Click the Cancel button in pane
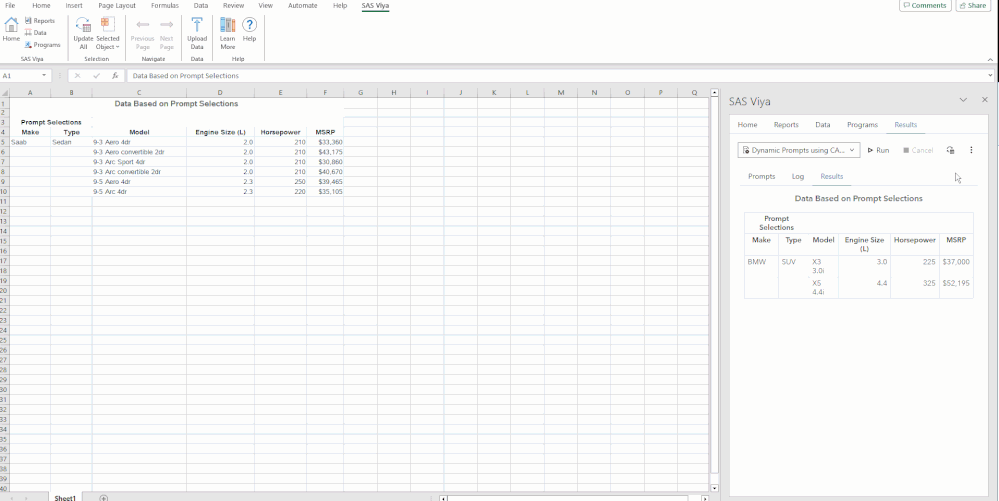 tap(918, 150)
